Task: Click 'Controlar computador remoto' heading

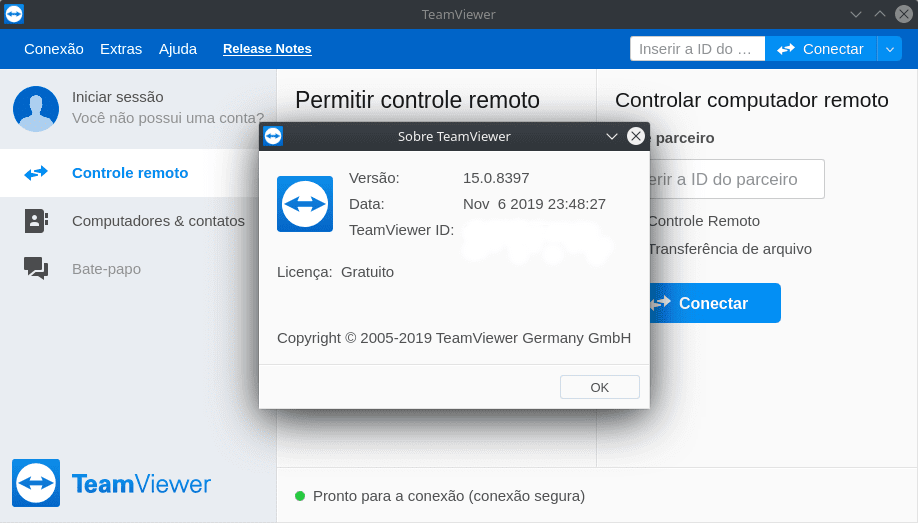Action: coord(752,100)
